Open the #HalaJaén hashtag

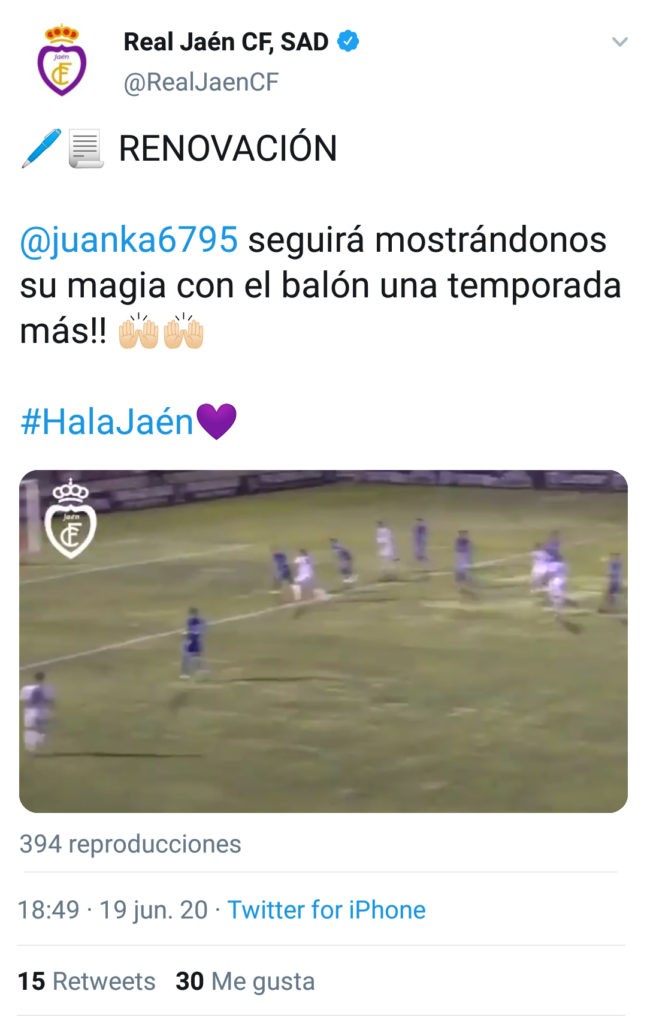click(x=107, y=421)
